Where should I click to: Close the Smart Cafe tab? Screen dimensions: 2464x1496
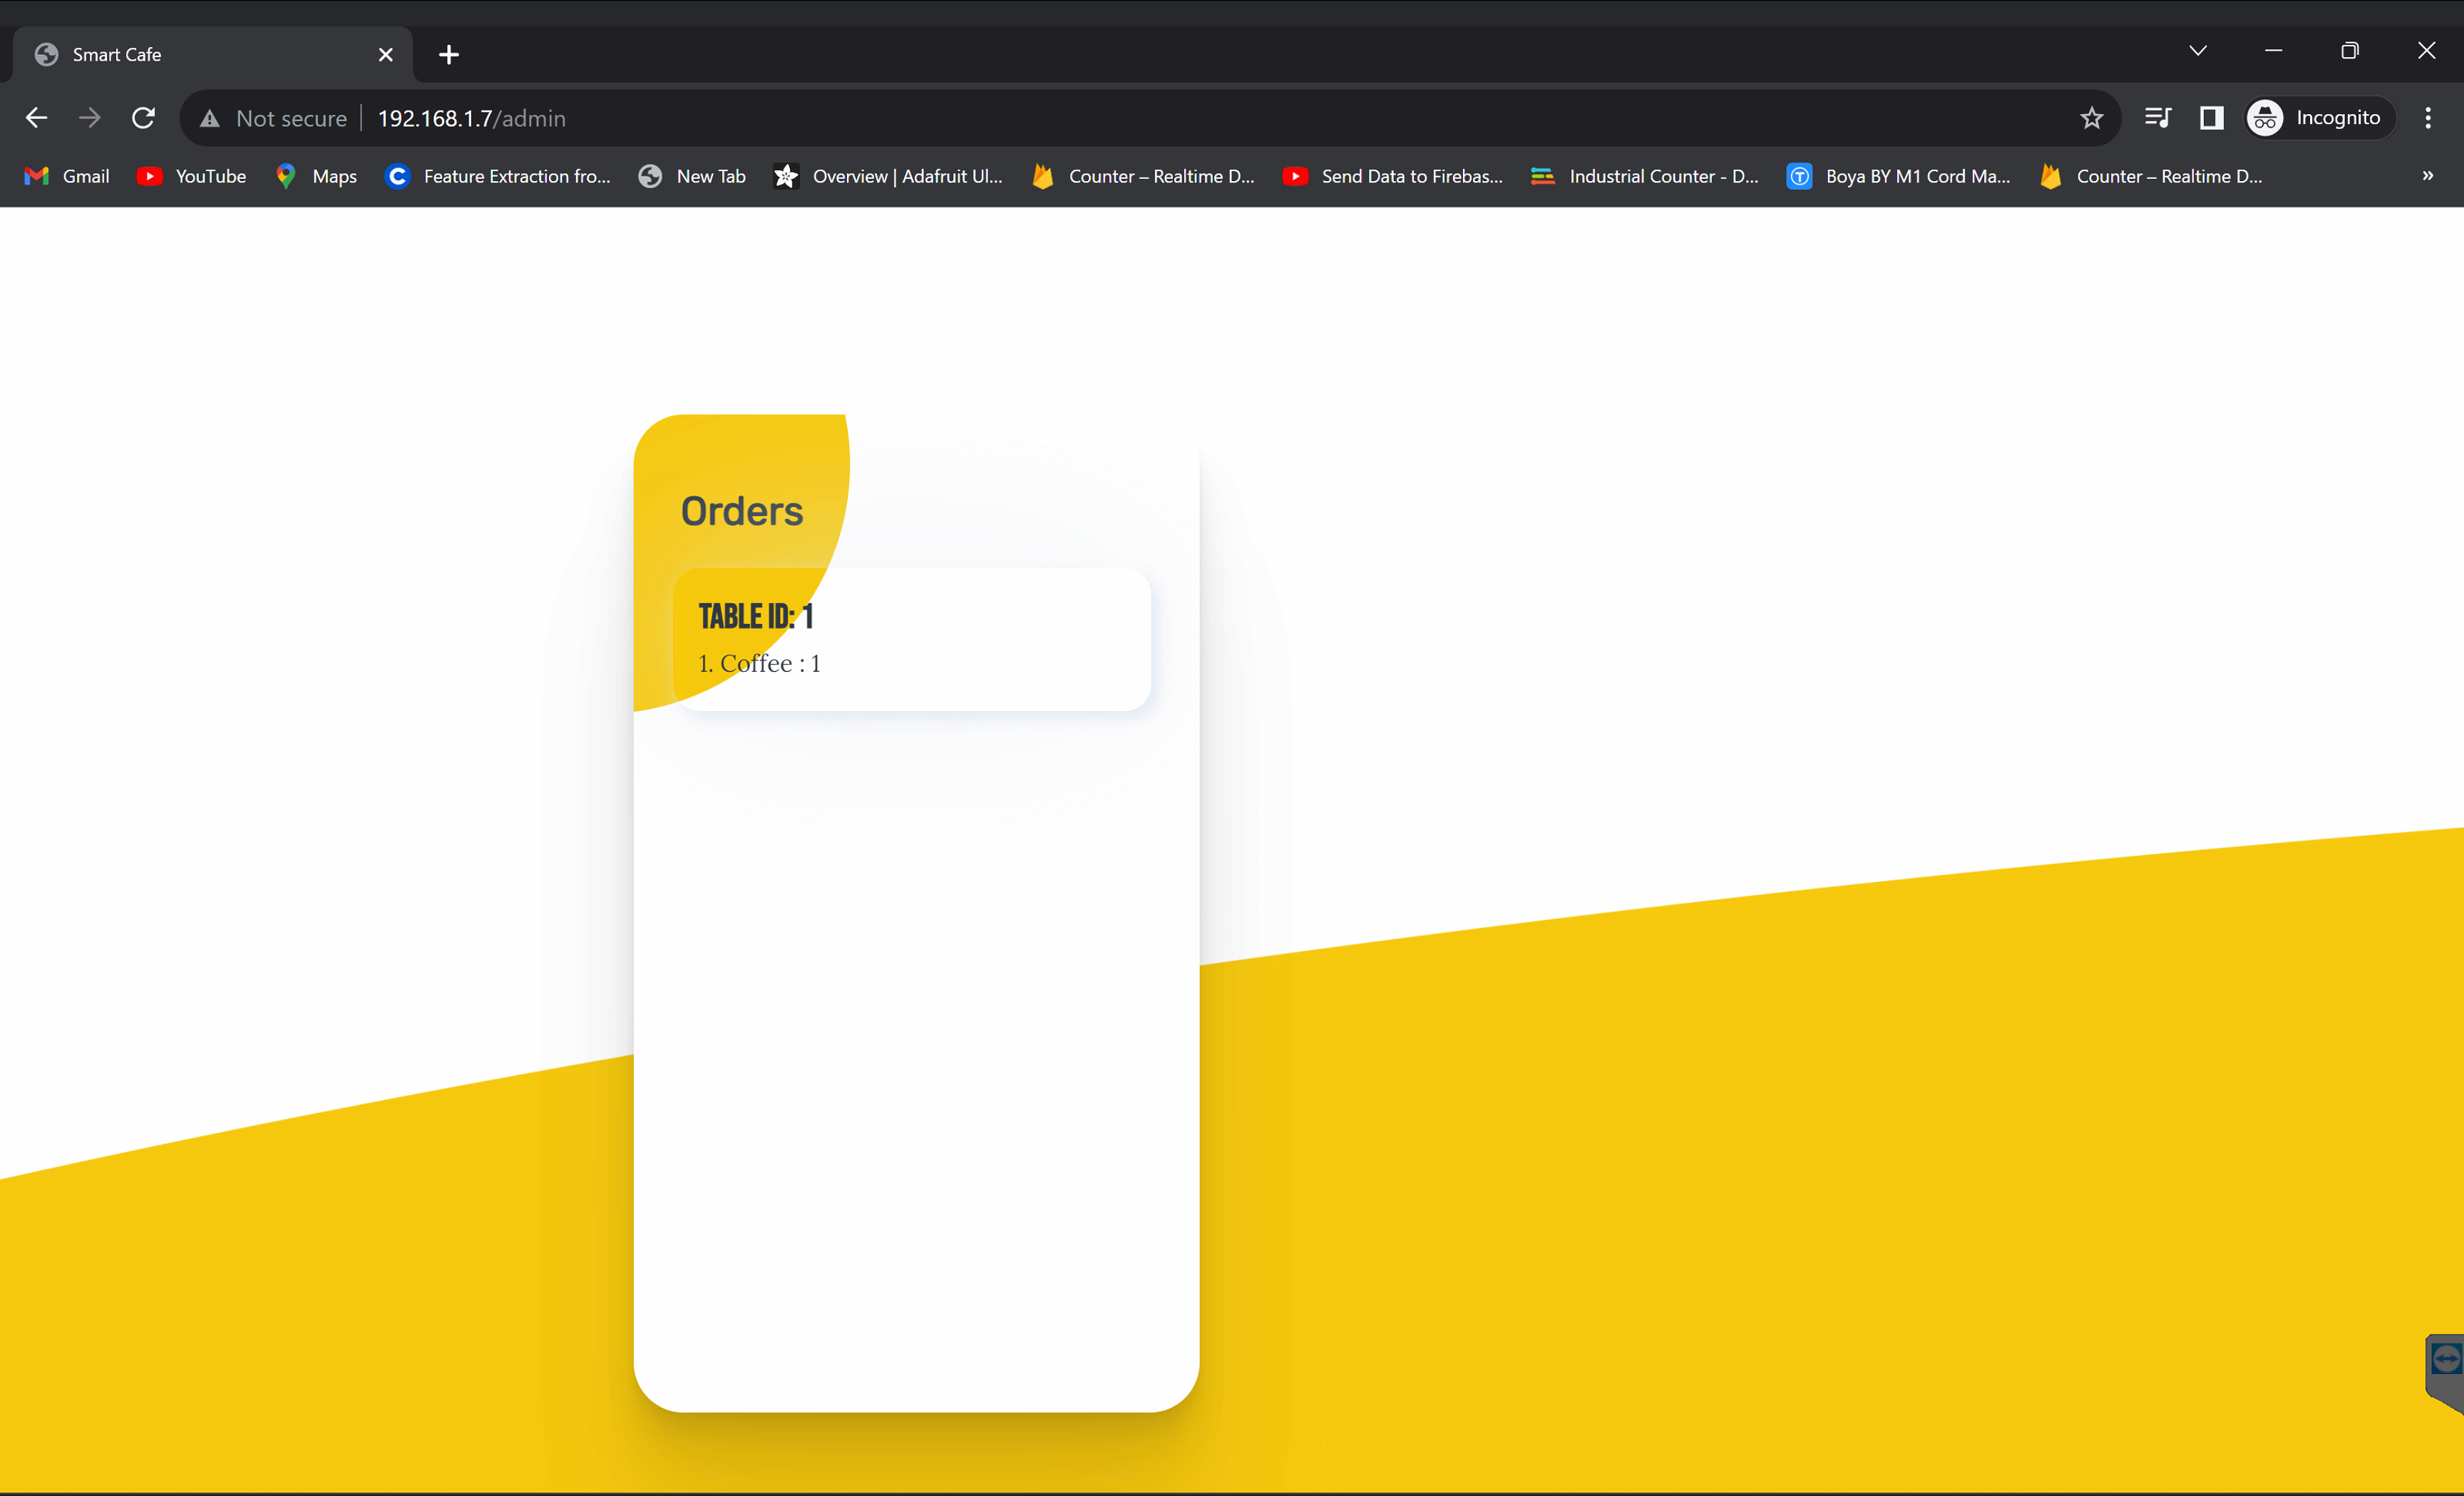click(x=386, y=55)
